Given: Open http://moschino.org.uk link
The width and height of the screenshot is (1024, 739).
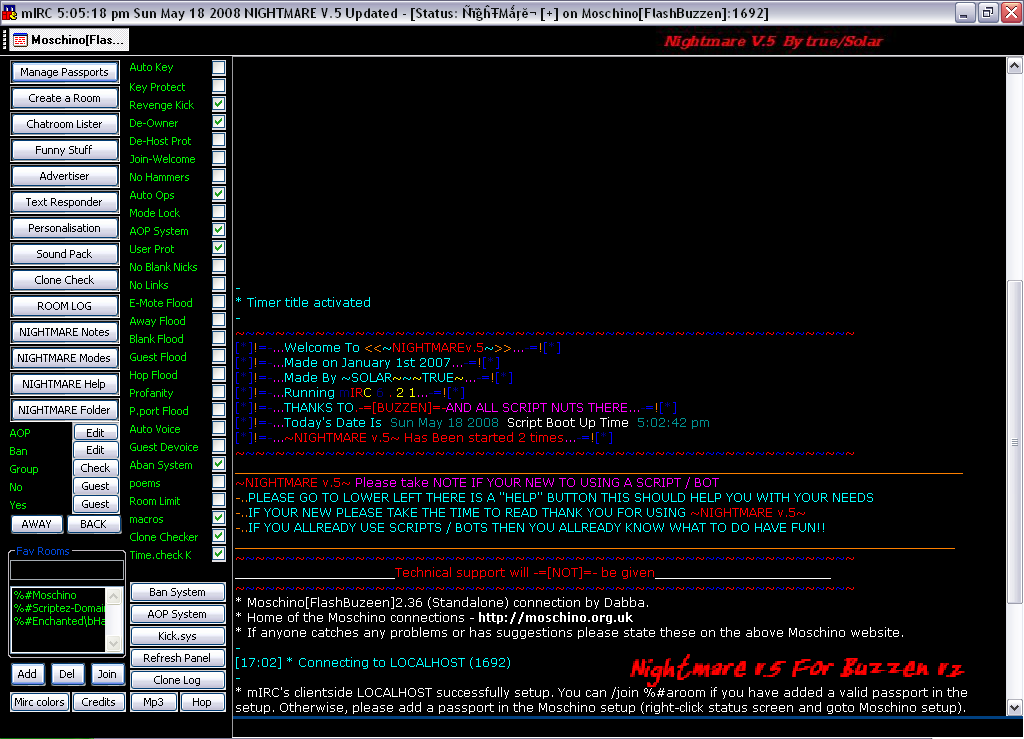Looking at the screenshot, I should 555,618.
